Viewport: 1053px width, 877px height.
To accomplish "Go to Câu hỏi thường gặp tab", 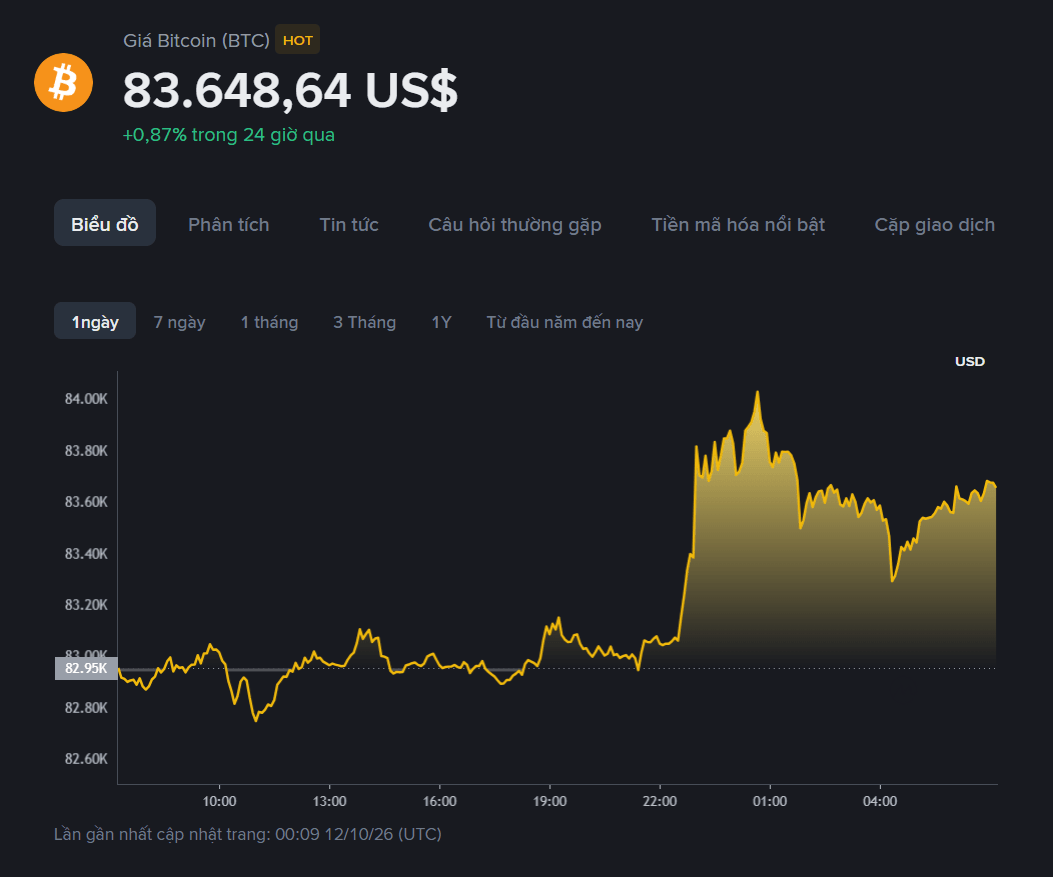I will click(x=514, y=224).
